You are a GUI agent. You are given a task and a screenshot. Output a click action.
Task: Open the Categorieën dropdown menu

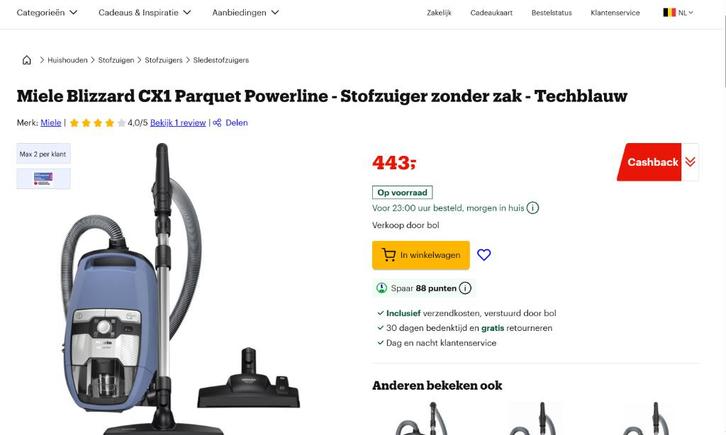click(x=47, y=12)
